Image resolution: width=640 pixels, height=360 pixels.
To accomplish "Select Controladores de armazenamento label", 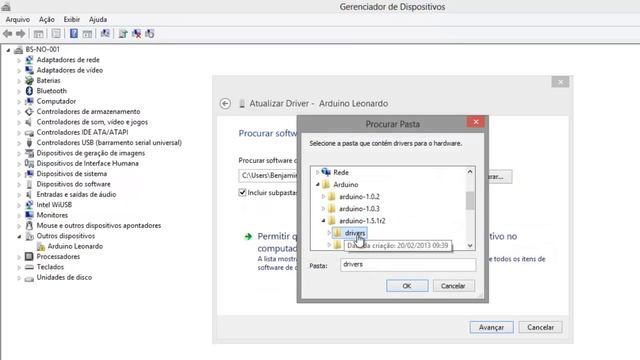I will coord(88,111).
